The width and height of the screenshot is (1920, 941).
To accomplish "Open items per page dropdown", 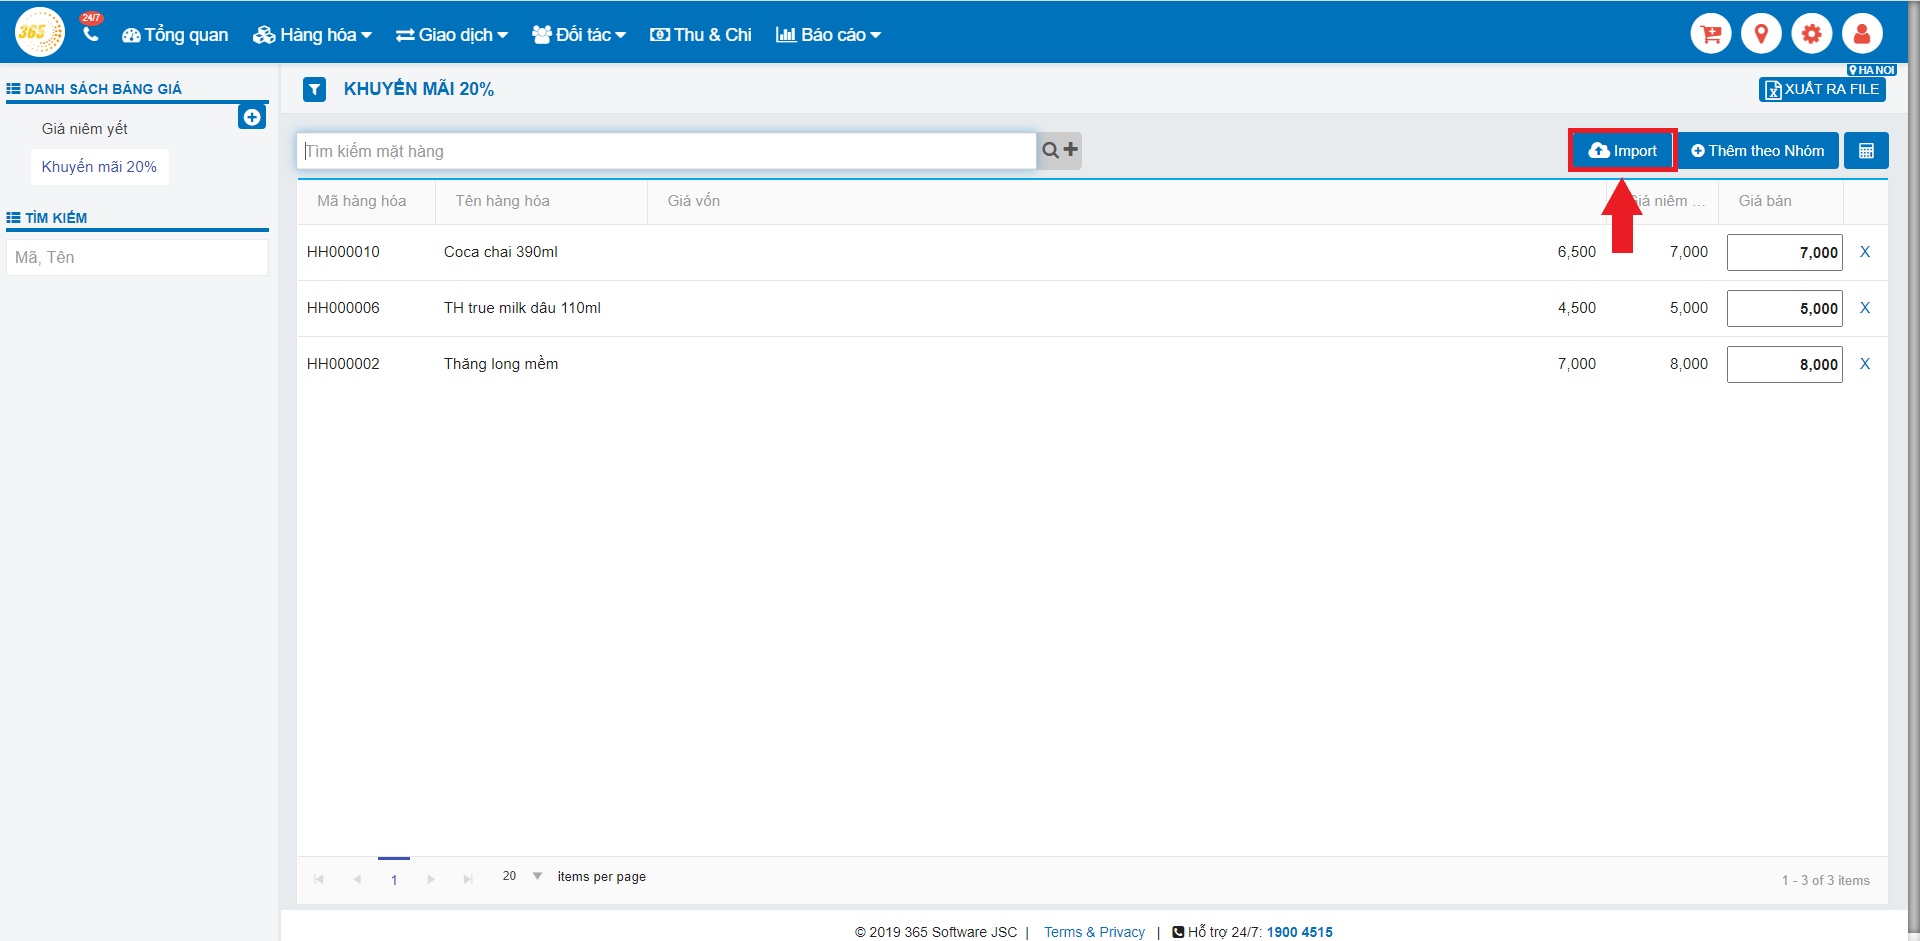I will 537,876.
